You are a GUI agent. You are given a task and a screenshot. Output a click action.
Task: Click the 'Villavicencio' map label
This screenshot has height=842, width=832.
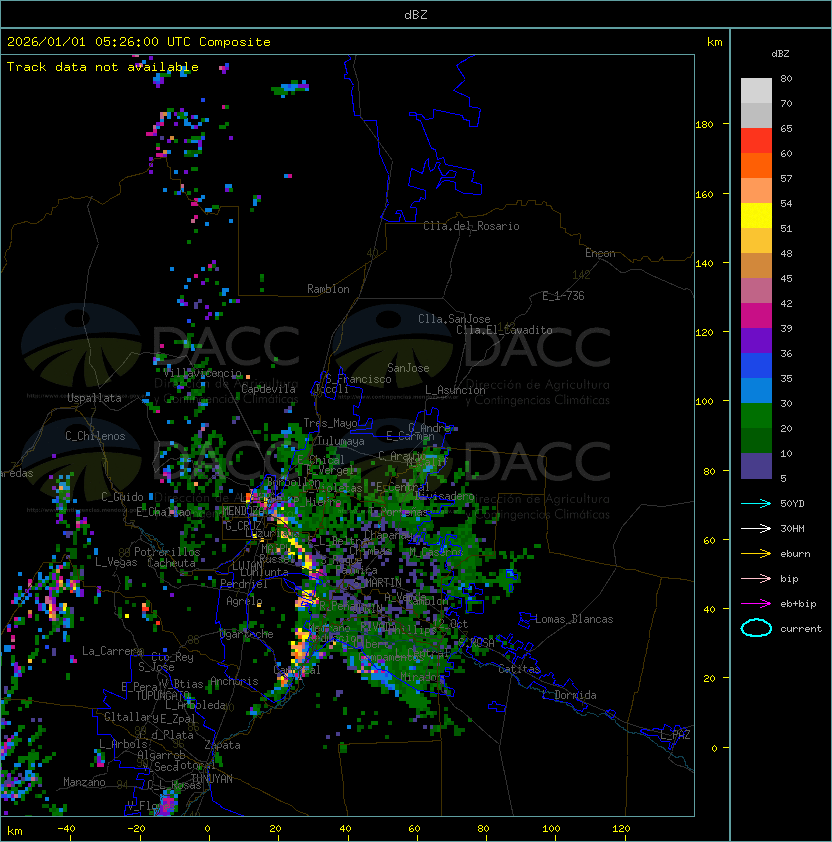pos(202,373)
